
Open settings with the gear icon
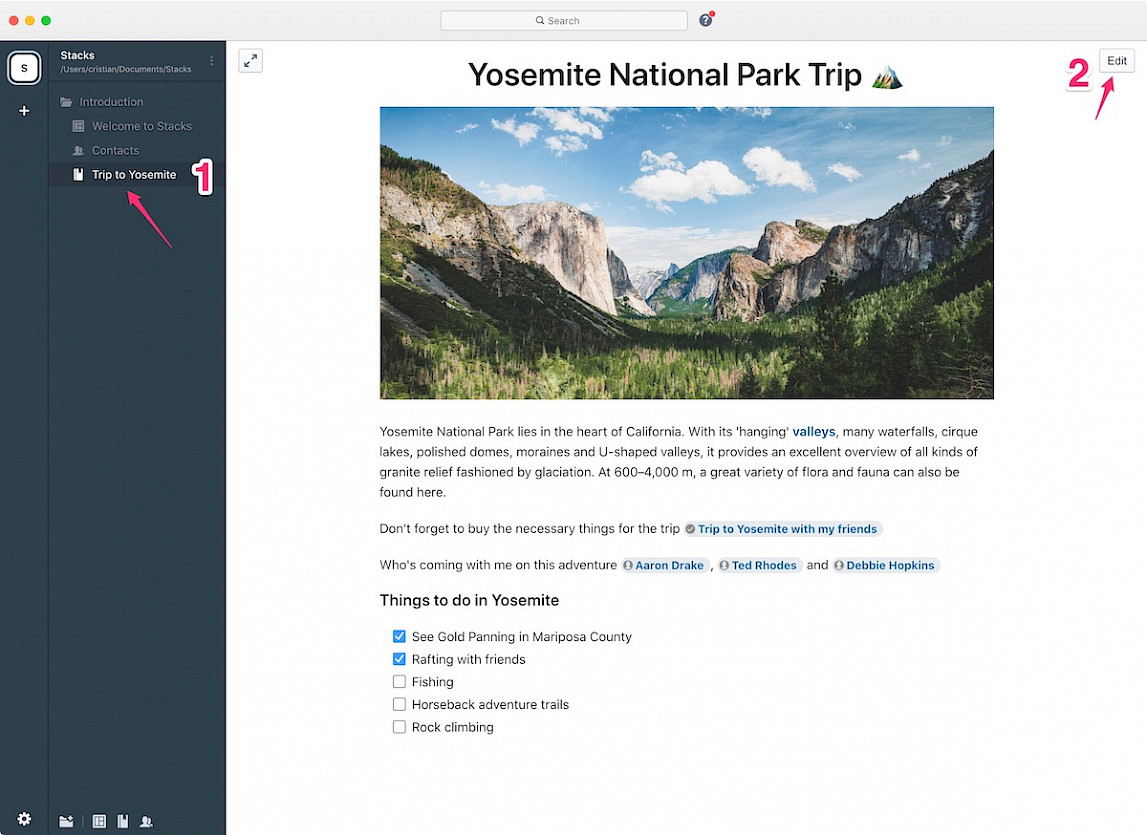click(24, 819)
